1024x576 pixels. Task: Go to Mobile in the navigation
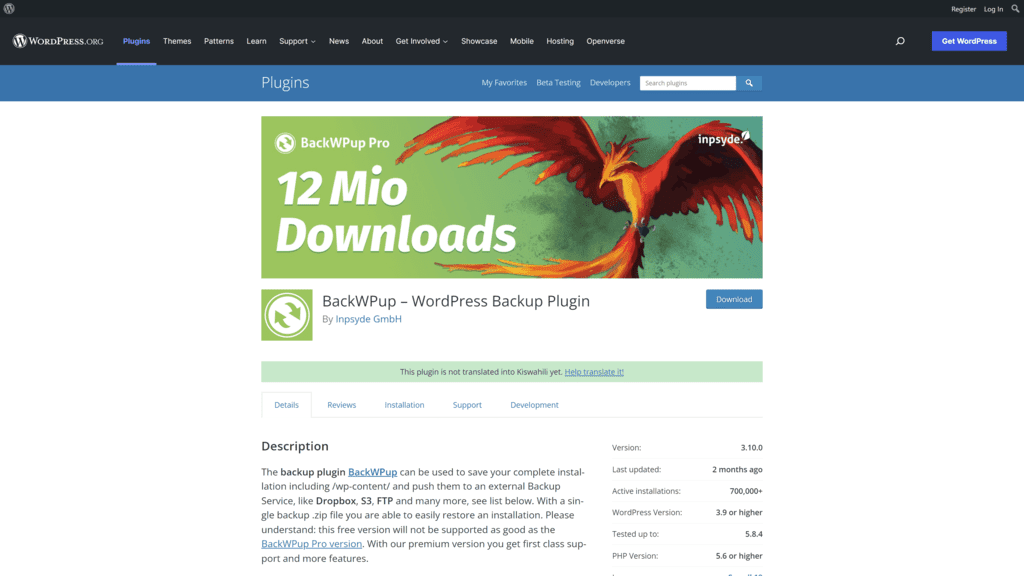(522, 41)
